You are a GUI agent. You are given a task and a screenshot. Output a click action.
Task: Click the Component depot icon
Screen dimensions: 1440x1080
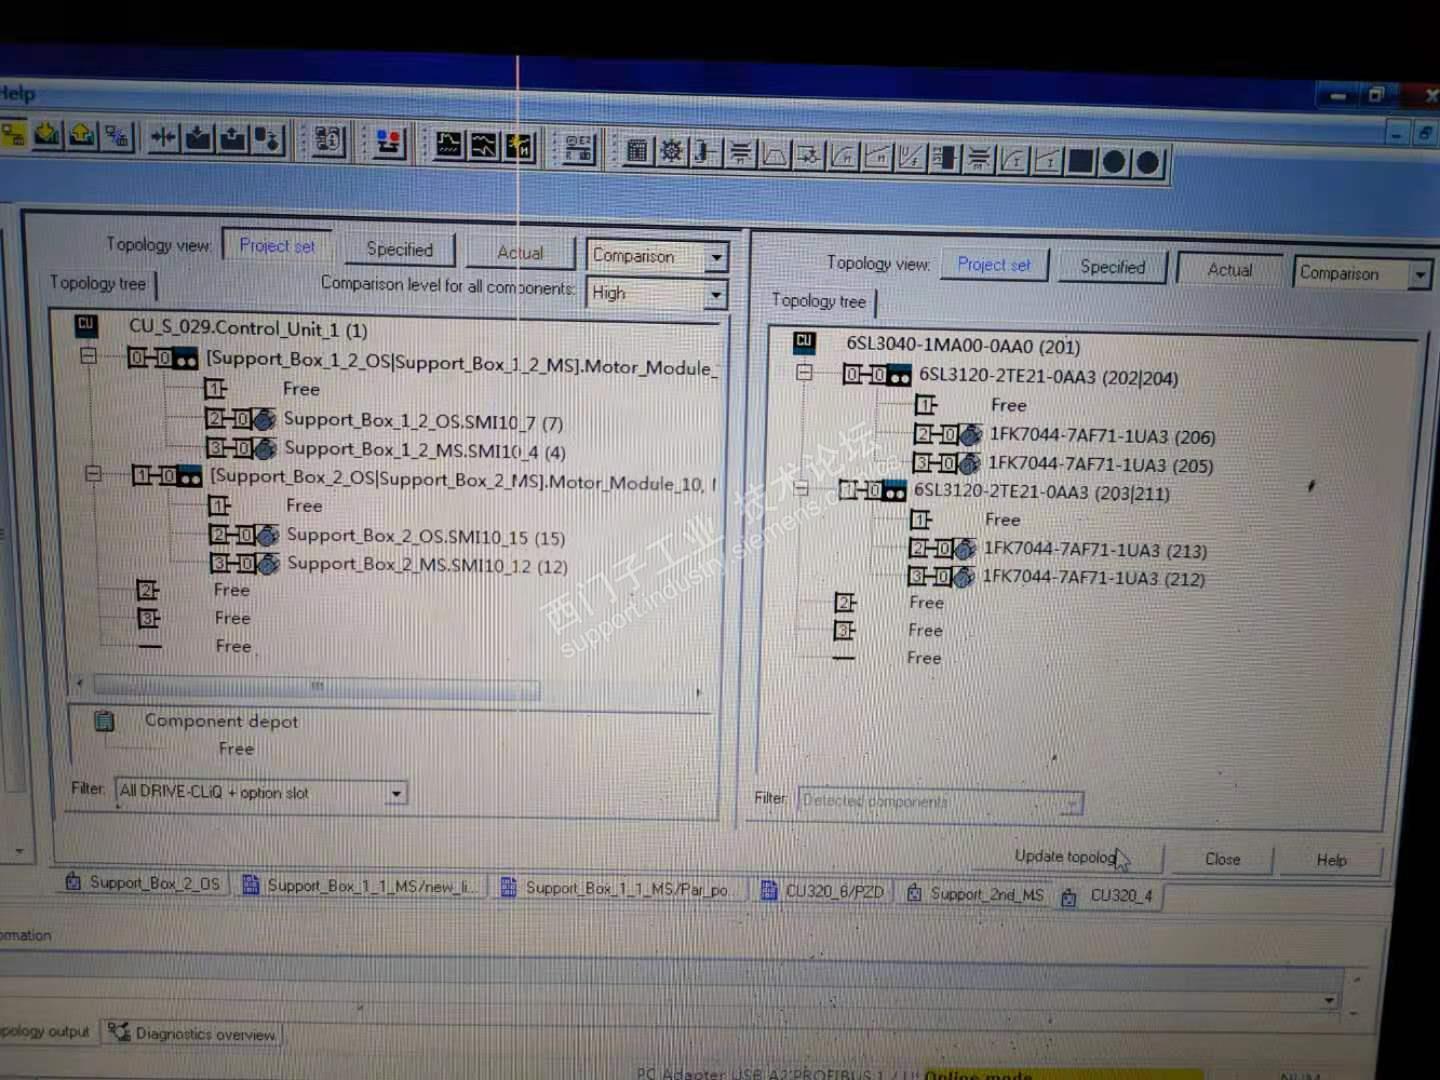click(105, 721)
